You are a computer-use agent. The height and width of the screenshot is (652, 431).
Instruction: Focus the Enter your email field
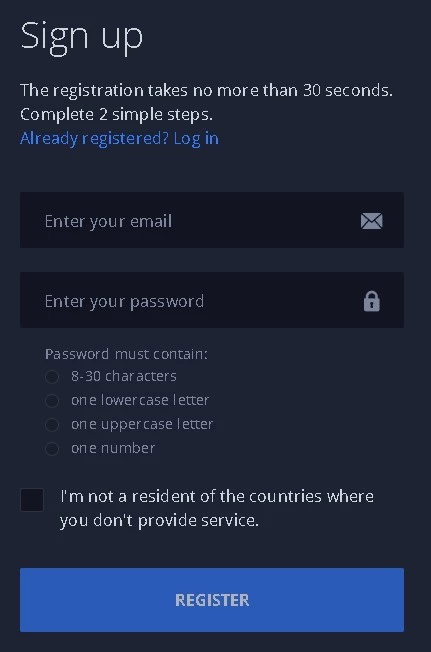212,220
